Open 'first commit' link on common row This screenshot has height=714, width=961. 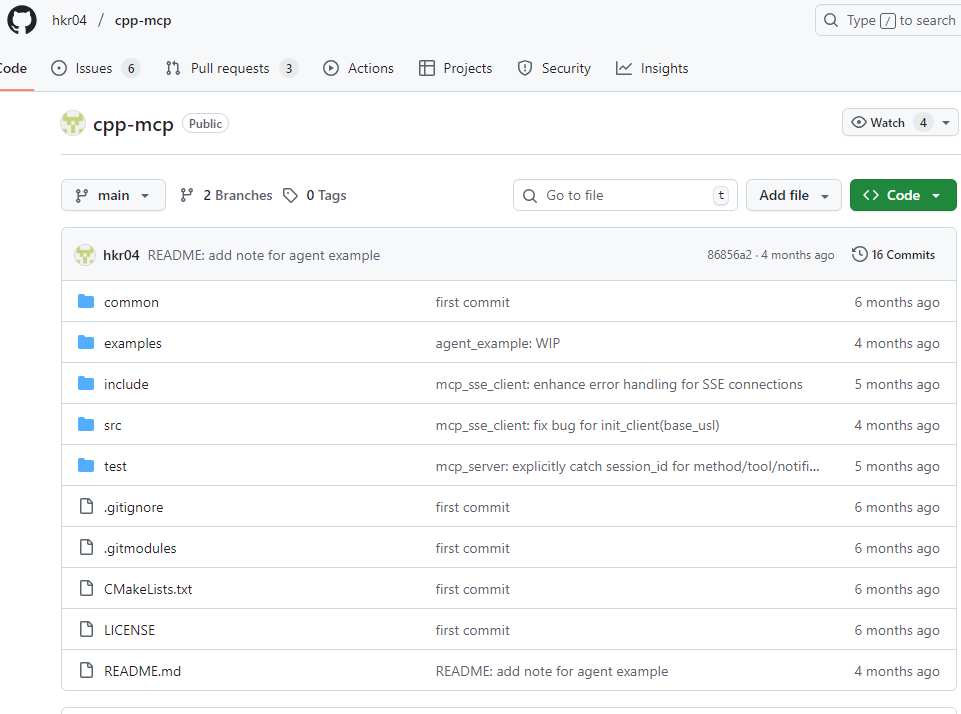click(x=473, y=302)
